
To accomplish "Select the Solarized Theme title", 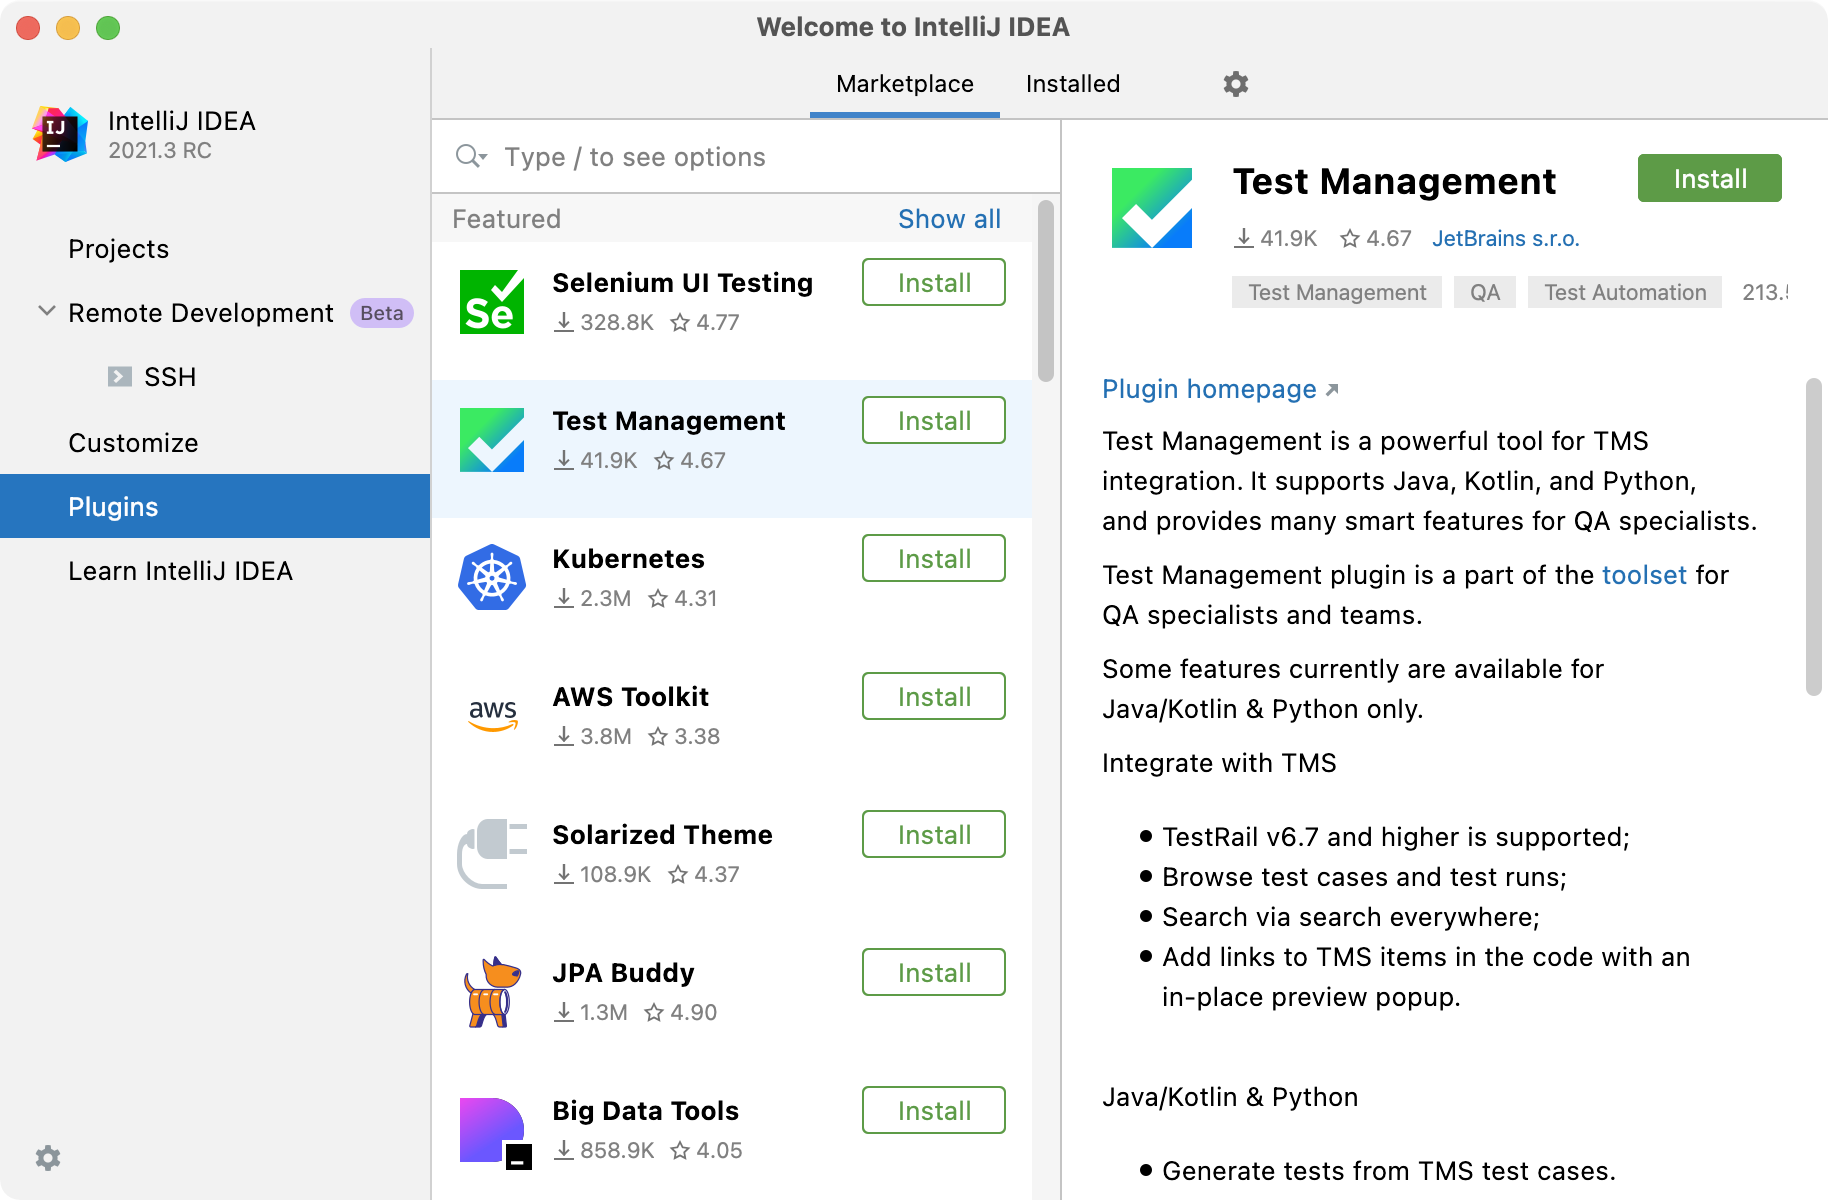I will point(662,835).
